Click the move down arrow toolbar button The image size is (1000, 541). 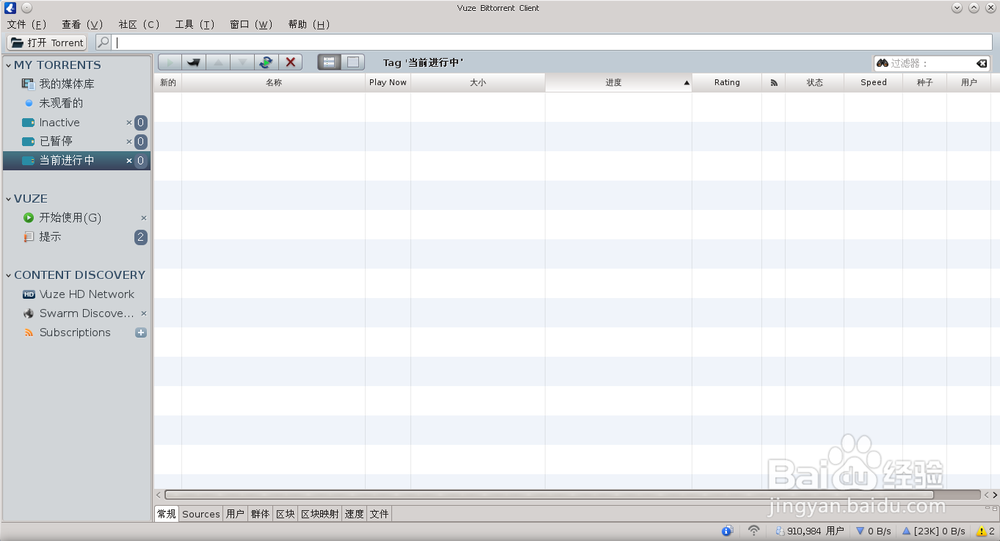[x=242, y=63]
